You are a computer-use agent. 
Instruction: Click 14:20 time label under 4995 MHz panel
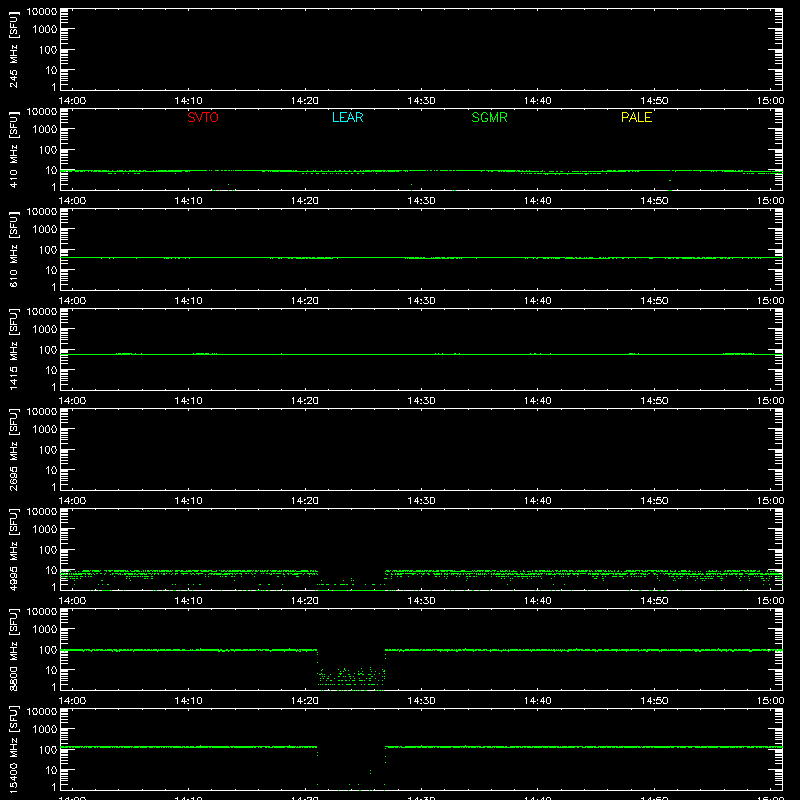[x=305, y=601]
